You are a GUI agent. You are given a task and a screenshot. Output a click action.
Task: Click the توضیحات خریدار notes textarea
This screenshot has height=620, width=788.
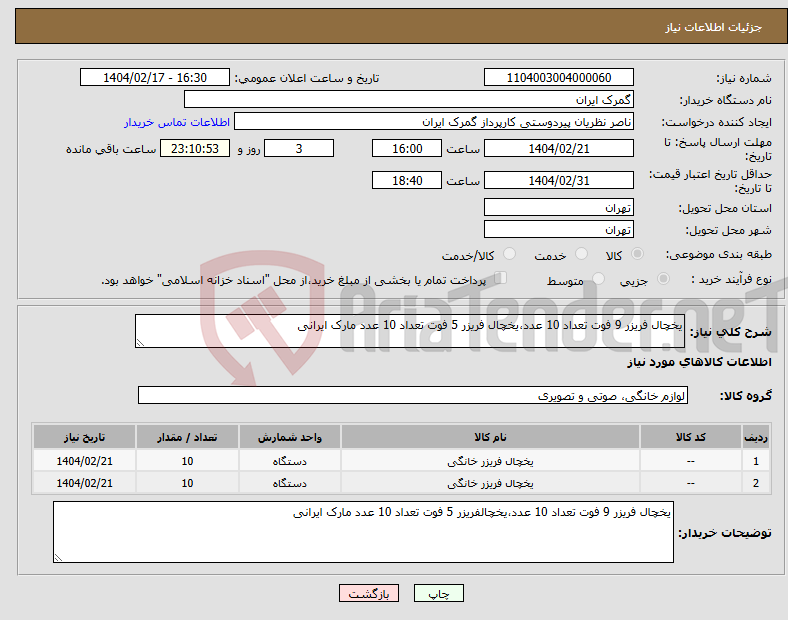pyautogui.click(x=363, y=532)
